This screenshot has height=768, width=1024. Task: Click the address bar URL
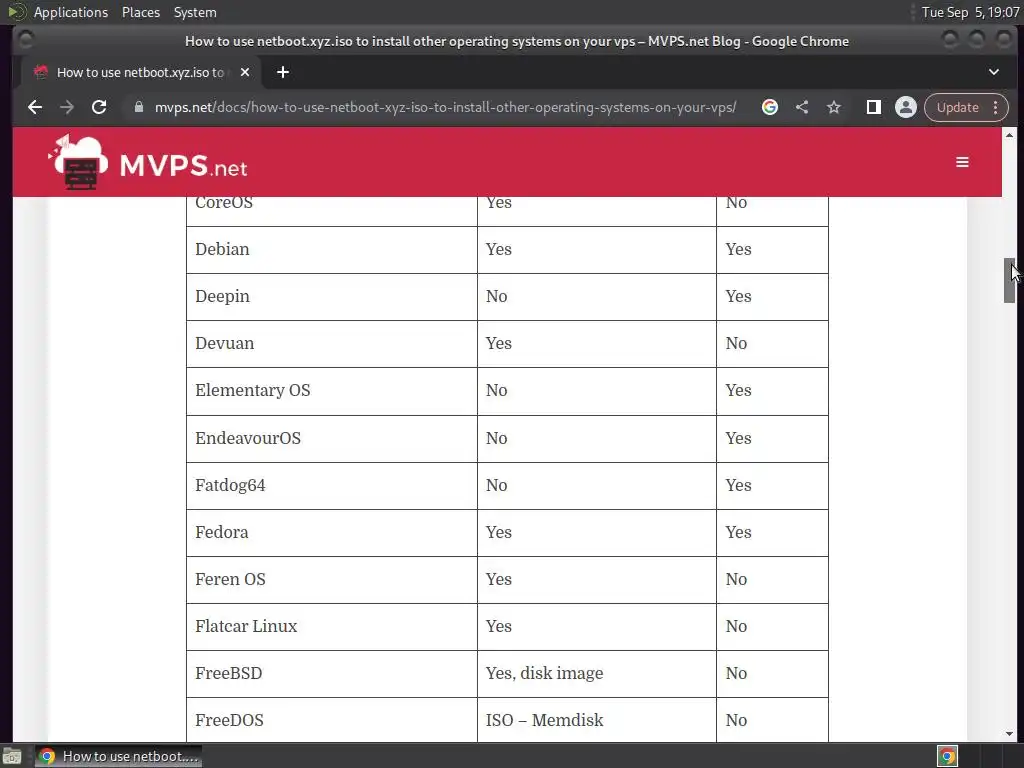click(x=445, y=107)
